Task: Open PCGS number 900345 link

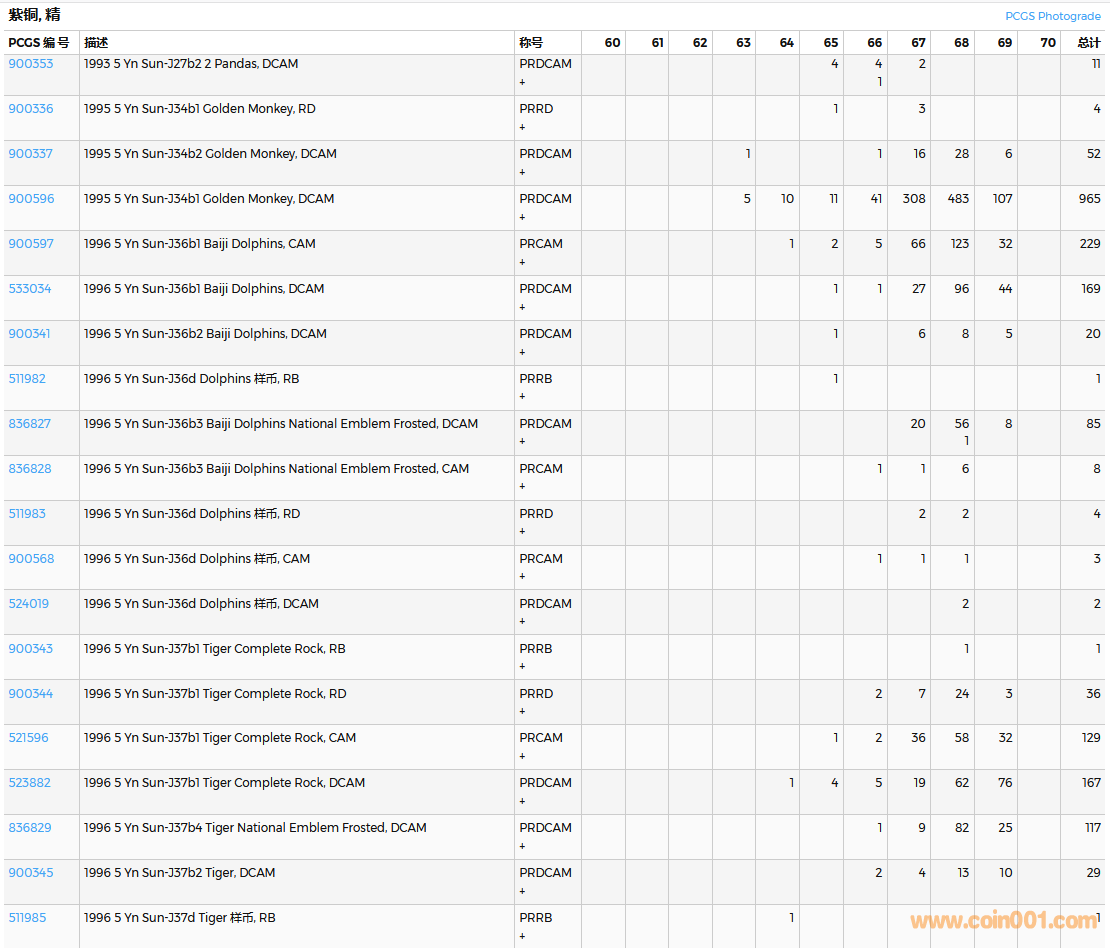Action: tap(31, 873)
